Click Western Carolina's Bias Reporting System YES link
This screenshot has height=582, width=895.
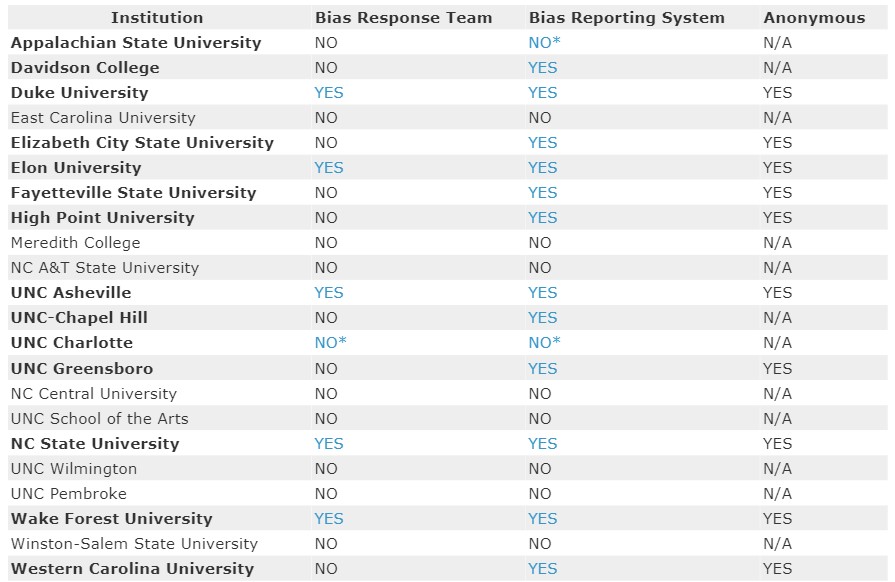(543, 569)
